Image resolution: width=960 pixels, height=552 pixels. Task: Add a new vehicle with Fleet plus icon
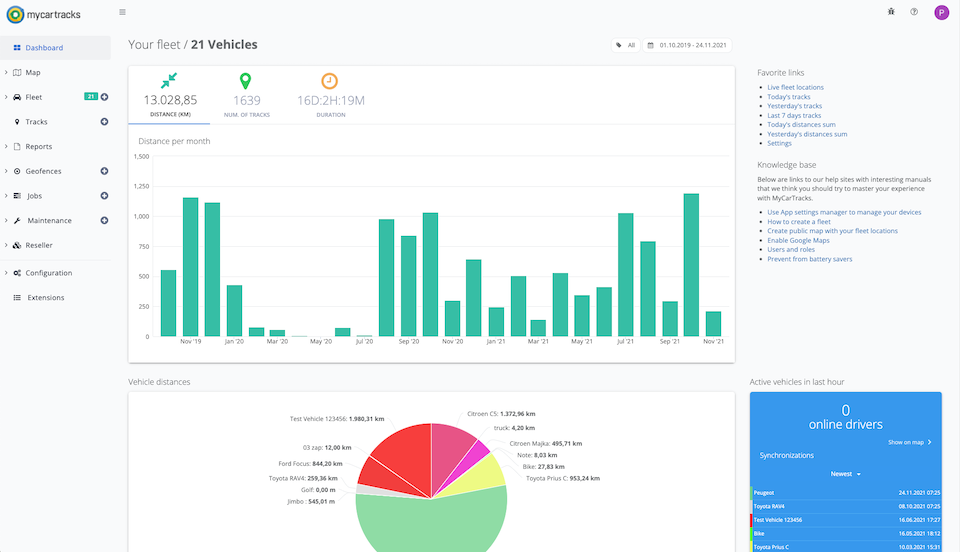pos(104,97)
